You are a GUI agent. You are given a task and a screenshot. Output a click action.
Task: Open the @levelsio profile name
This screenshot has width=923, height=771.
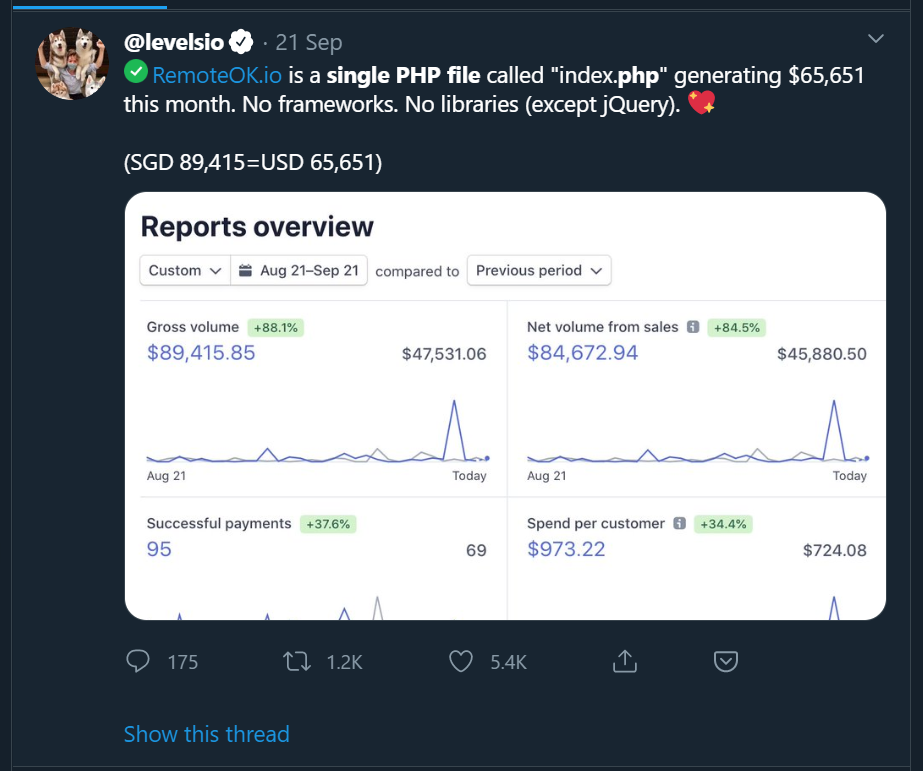point(174,42)
